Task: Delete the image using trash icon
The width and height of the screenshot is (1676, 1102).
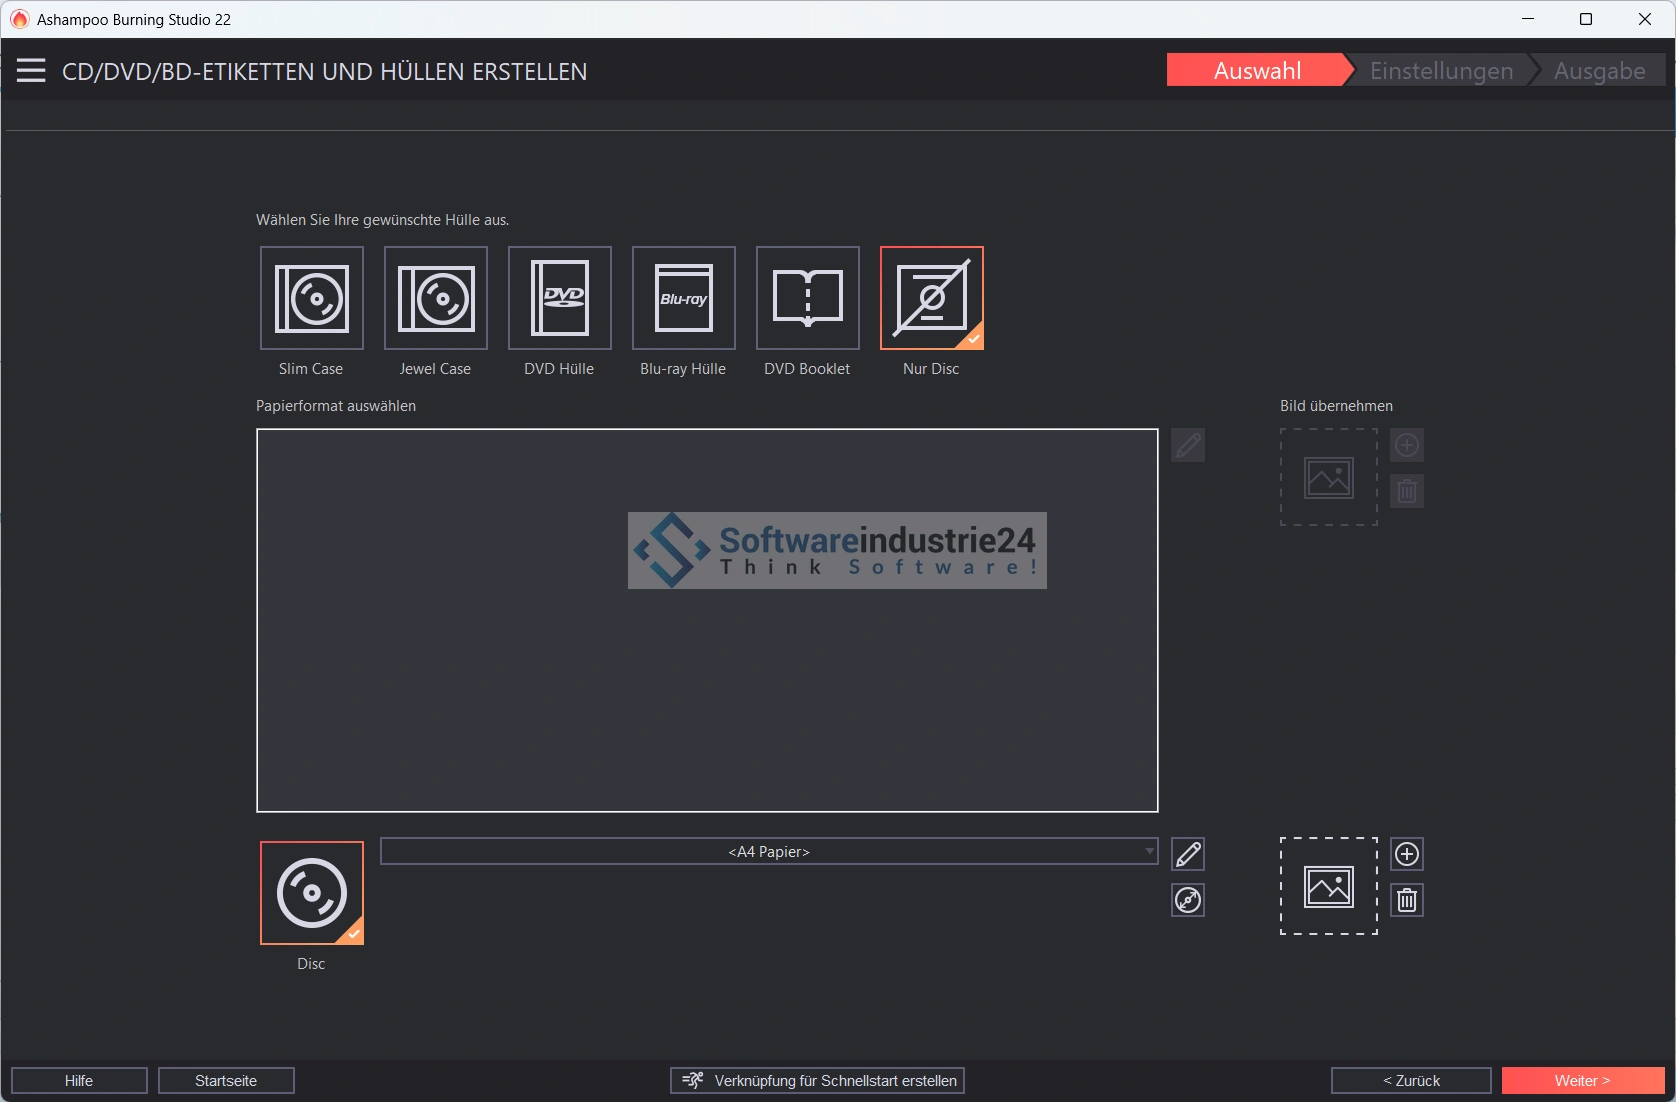Action: coord(1407,901)
